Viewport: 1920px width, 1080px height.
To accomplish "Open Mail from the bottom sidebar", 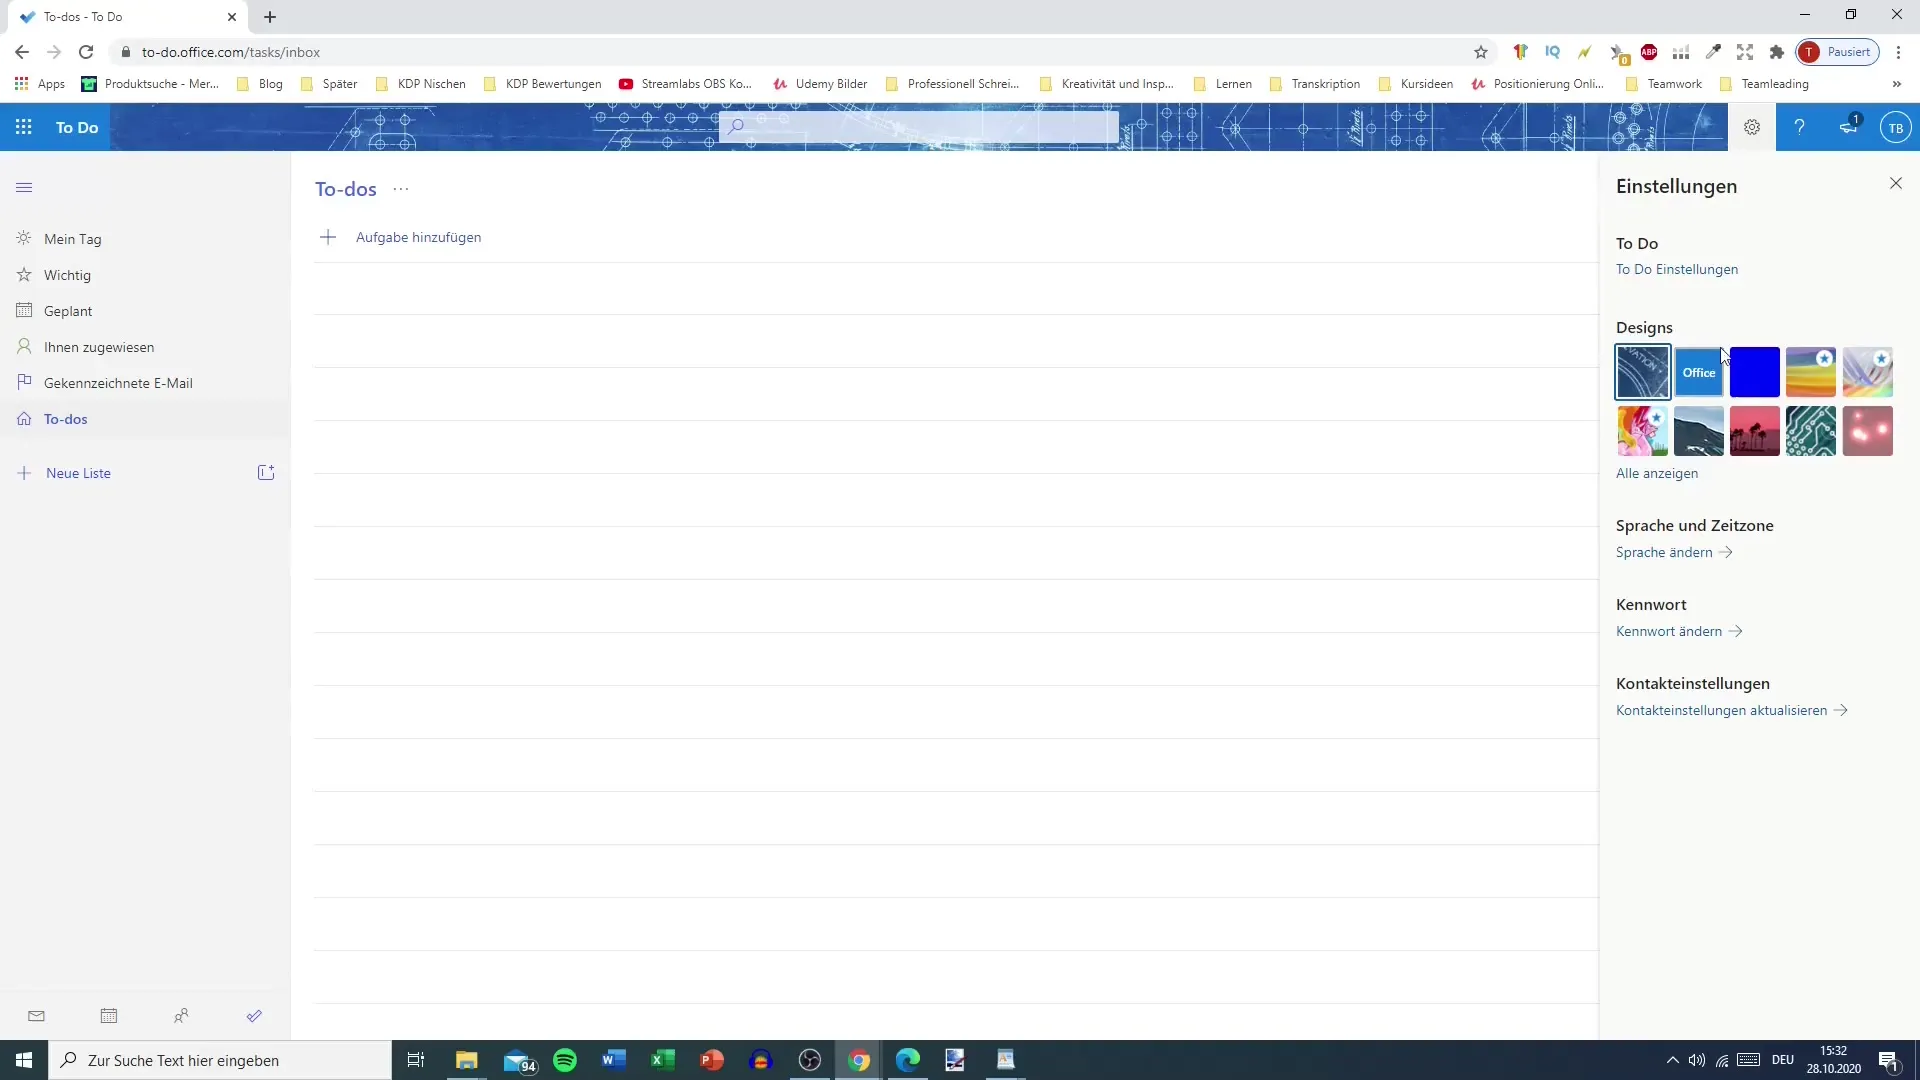I will [x=37, y=1016].
